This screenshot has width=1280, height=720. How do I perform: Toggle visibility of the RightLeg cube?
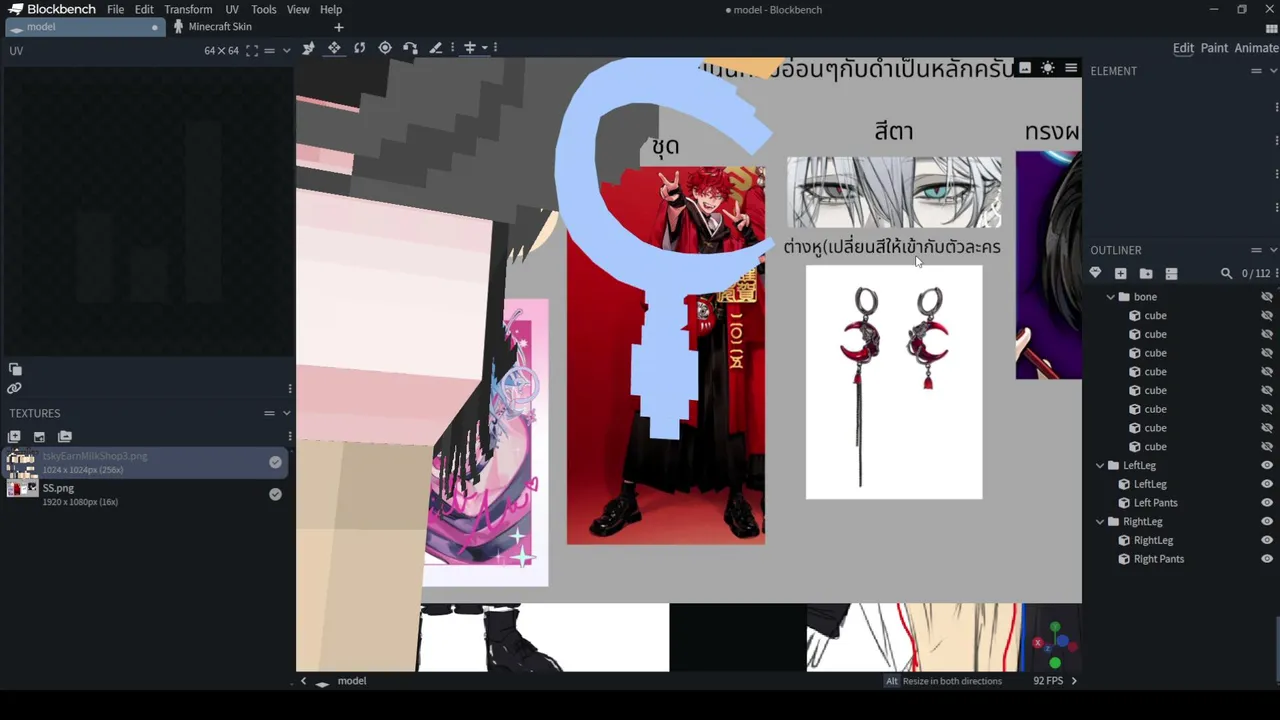pyautogui.click(x=1267, y=540)
